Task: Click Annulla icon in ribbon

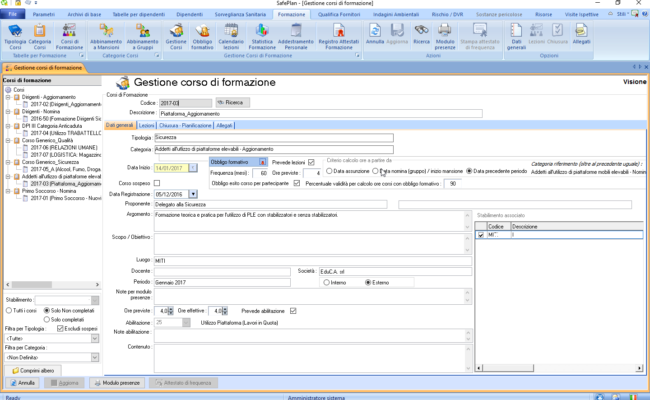Action: [x=375, y=34]
